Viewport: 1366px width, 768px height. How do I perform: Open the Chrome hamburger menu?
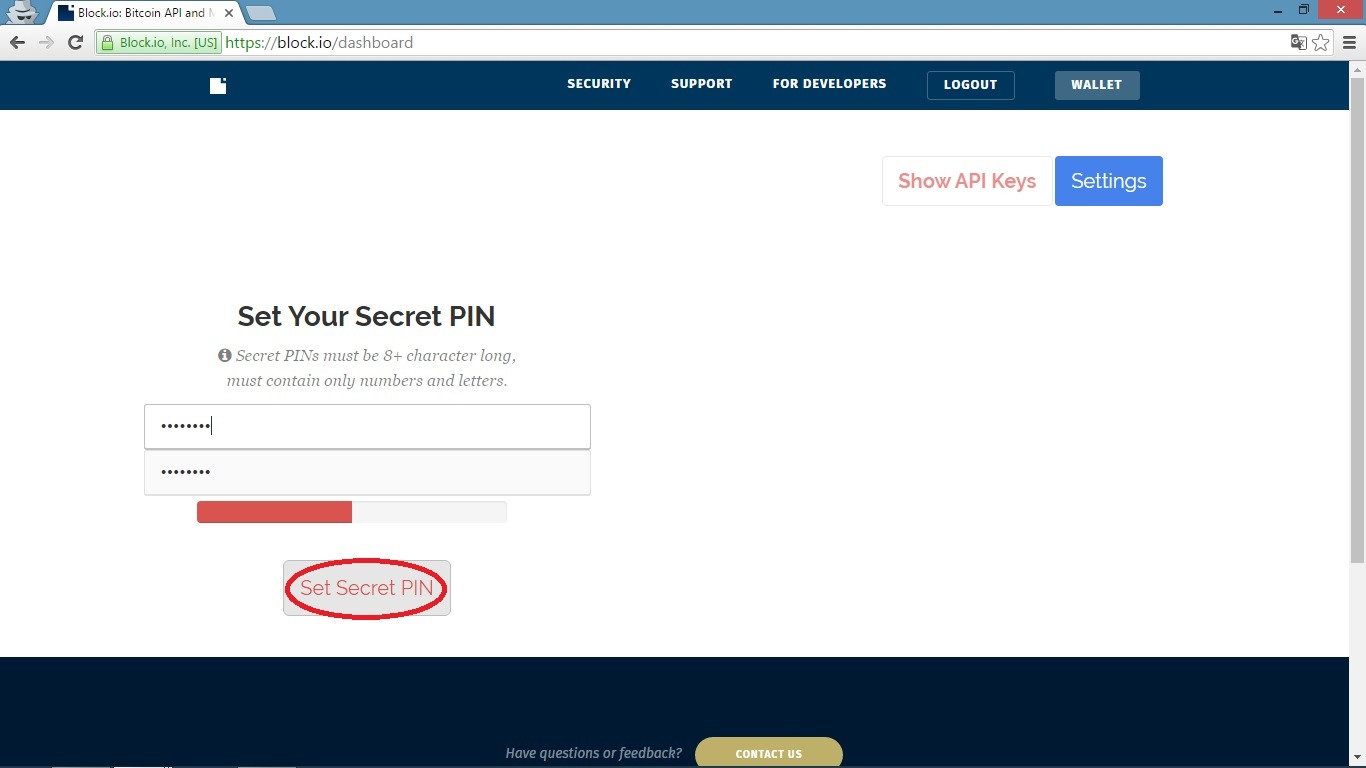pyautogui.click(x=1349, y=42)
